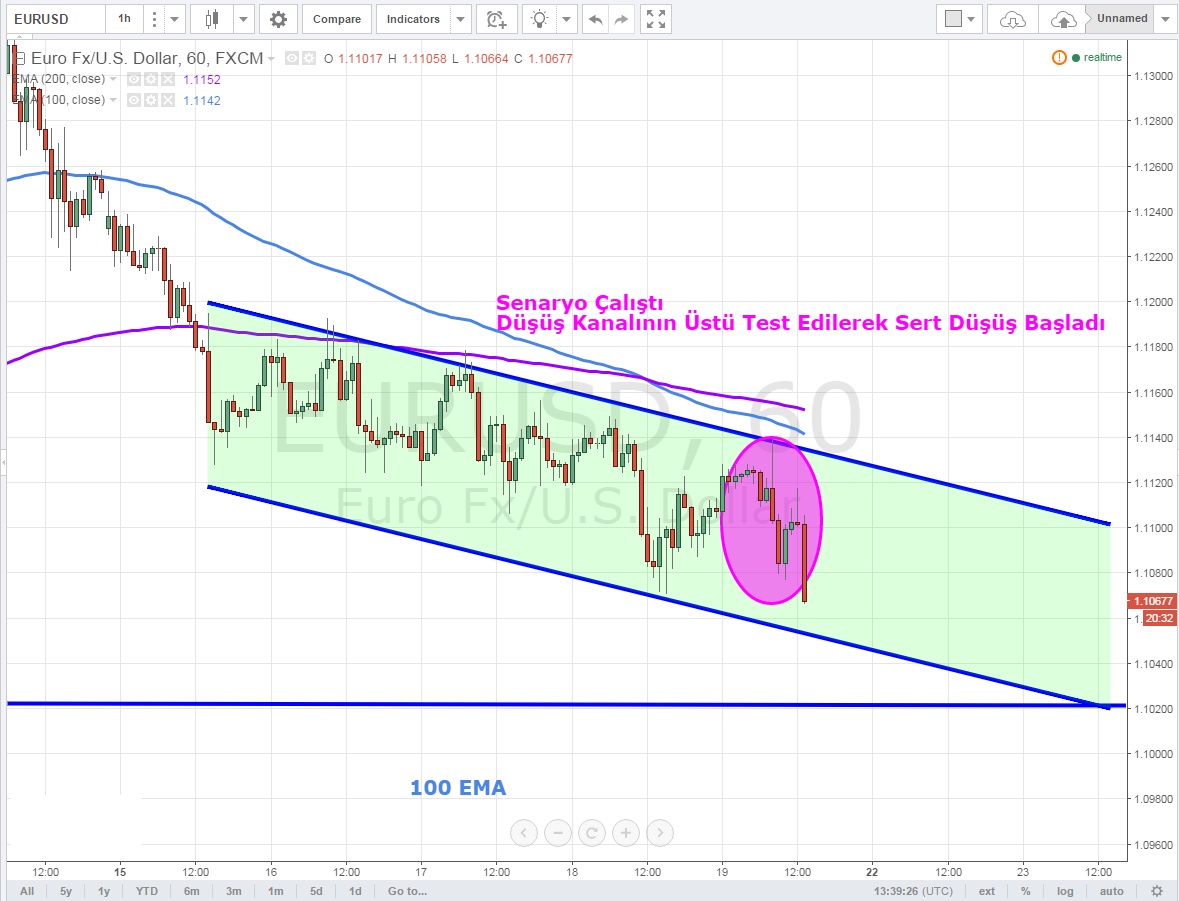This screenshot has width=1179, height=901.
Task: Hide the EMA 200 indicator with its eye icon
Action: point(133,79)
